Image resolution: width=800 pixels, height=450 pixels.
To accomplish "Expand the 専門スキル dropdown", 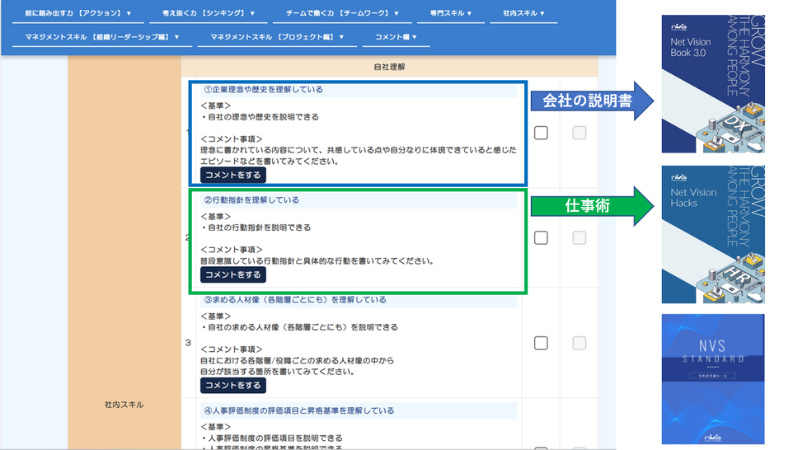I will (x=451, y=13).
